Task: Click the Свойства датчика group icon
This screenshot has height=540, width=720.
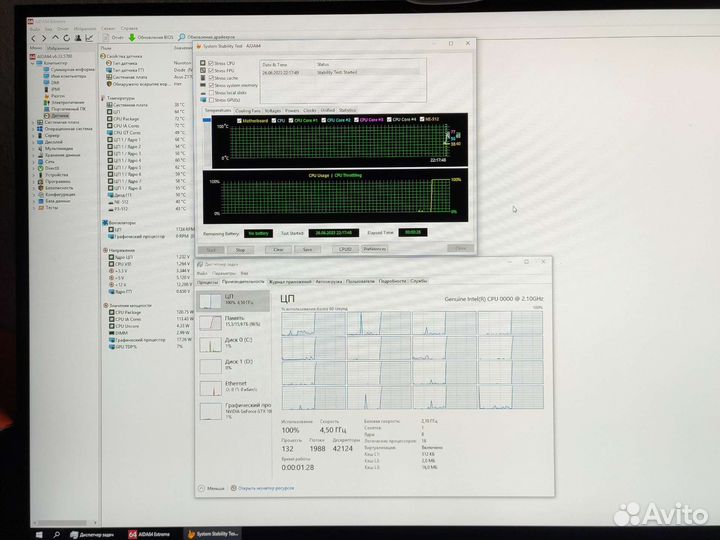Action: [103, 56]
